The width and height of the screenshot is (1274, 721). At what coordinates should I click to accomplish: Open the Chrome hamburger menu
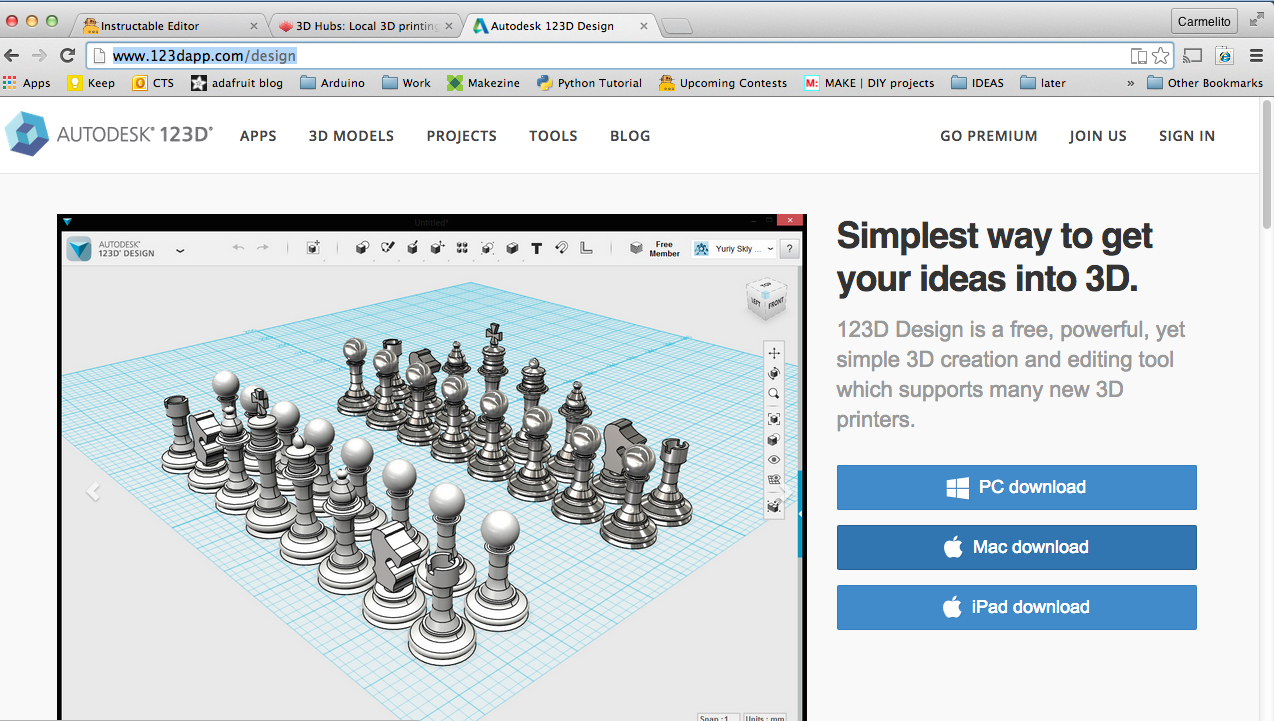[x=1255, y=56]
